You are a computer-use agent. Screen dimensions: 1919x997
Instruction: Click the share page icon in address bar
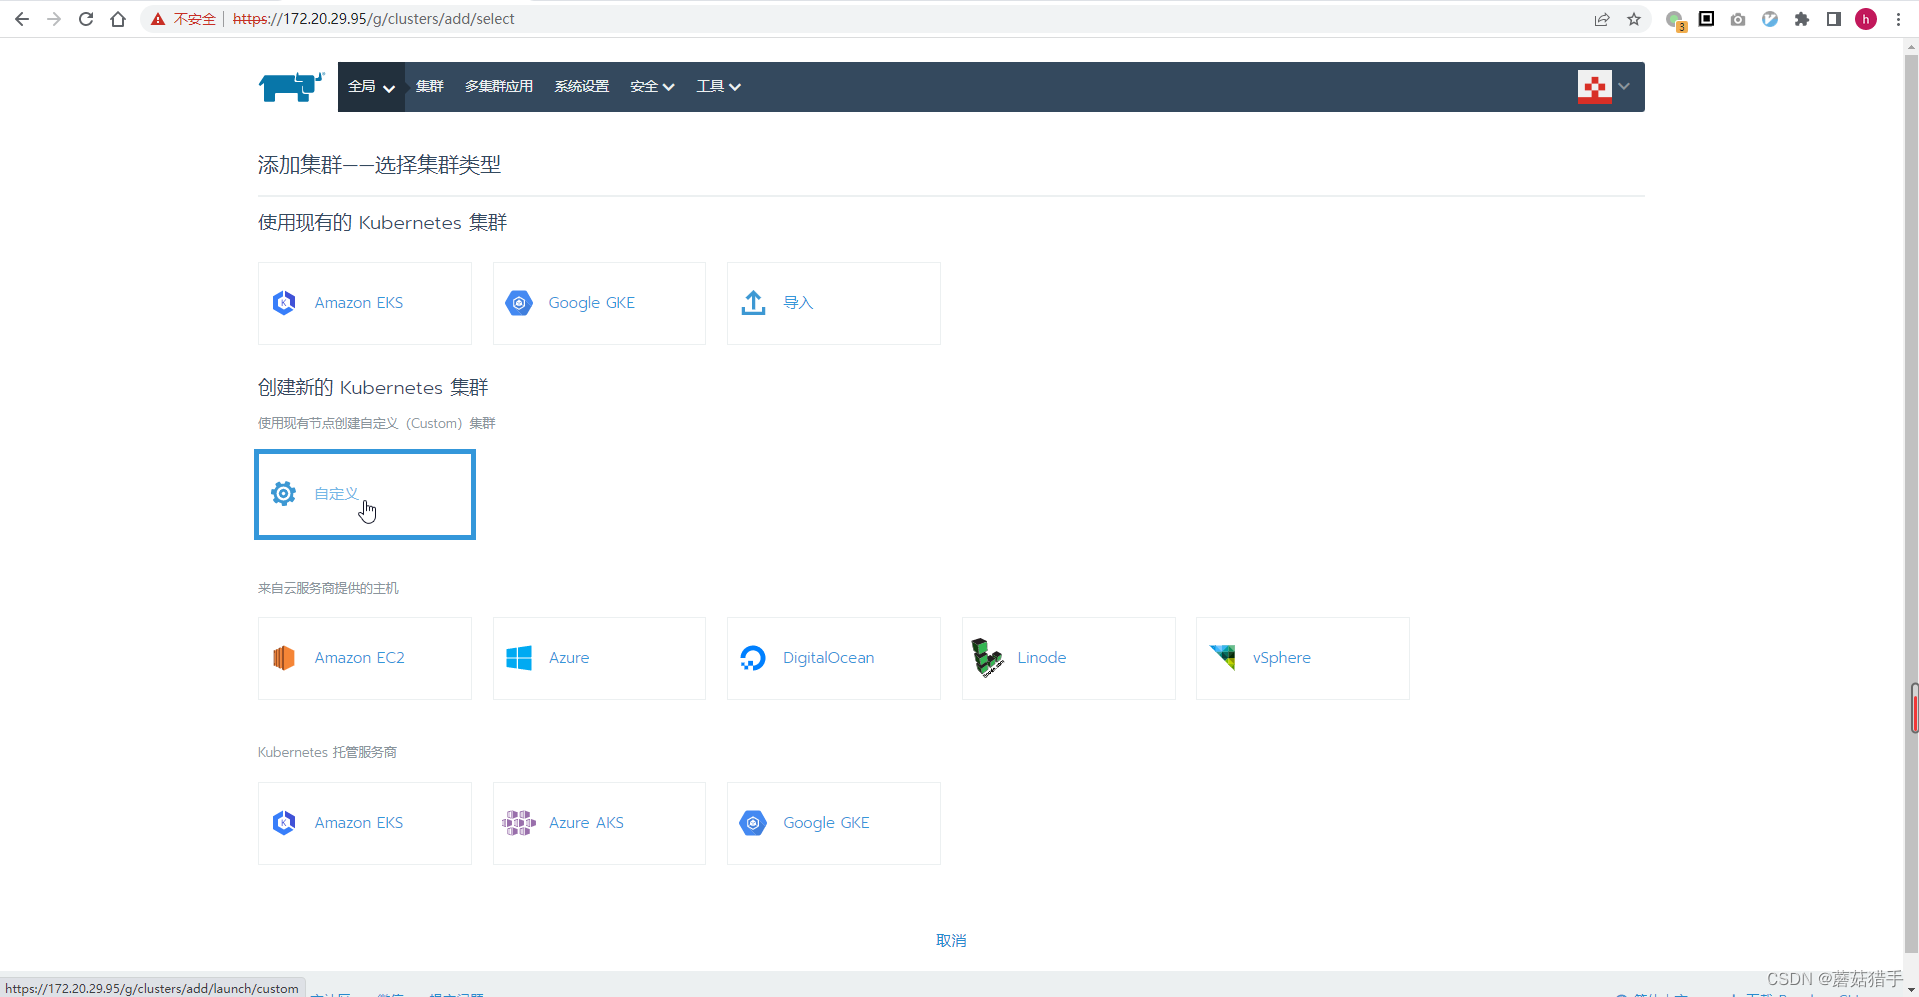(x=1602, y=19)
